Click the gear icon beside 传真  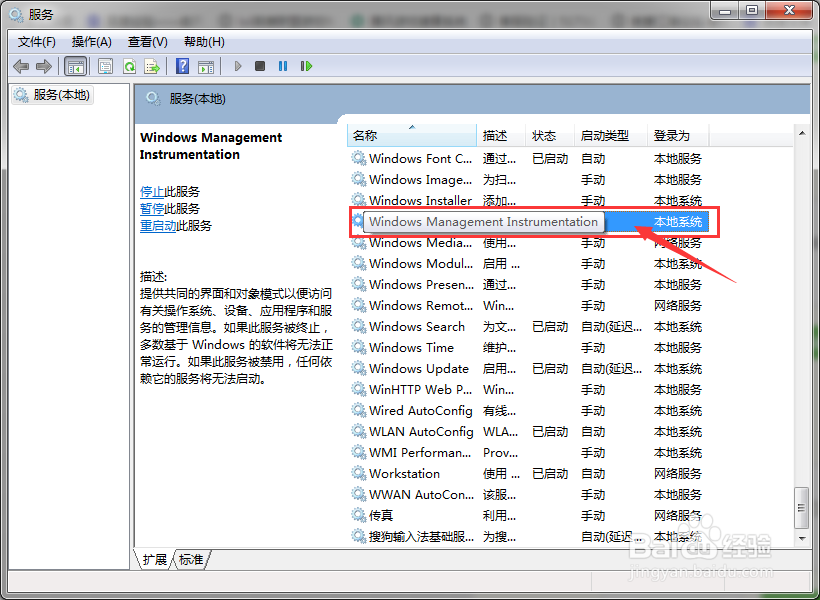tap(358, 516)
